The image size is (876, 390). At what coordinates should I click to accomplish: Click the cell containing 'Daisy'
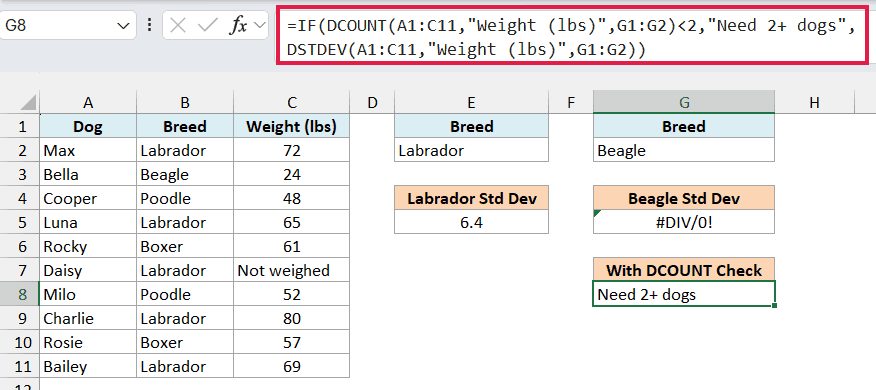coord(88,270)
